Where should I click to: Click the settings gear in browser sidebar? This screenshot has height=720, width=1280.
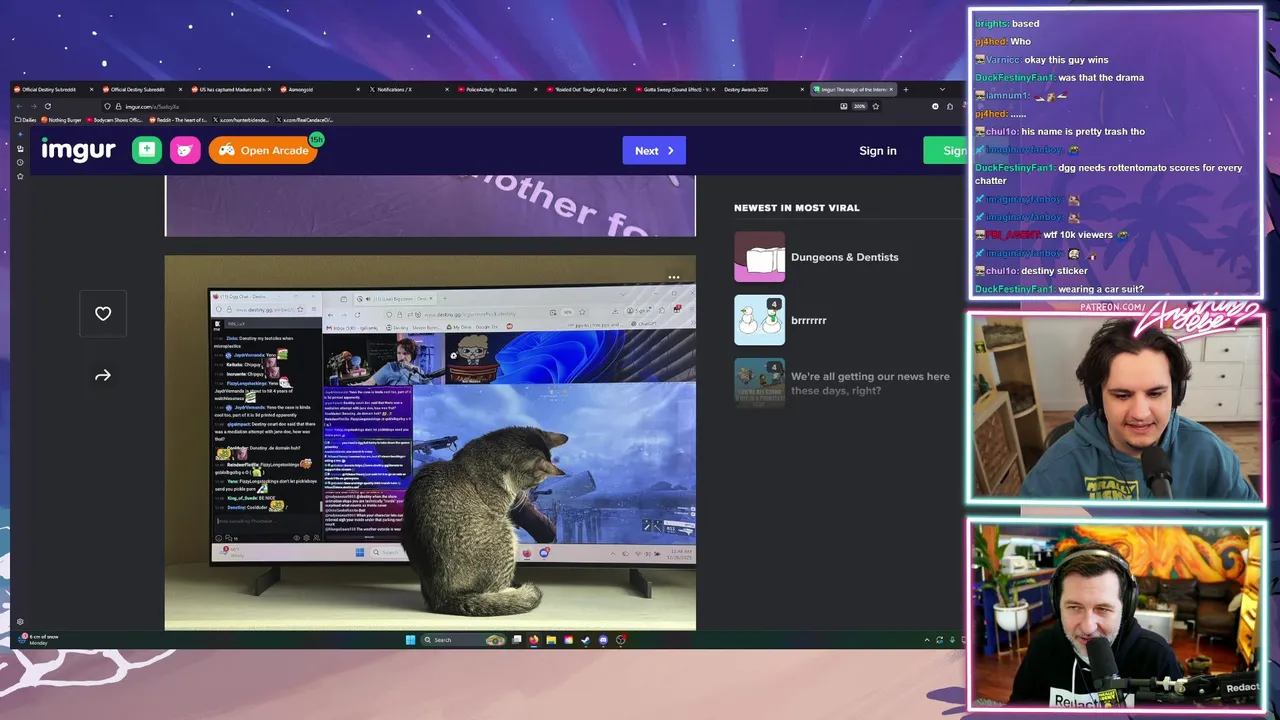20,622
